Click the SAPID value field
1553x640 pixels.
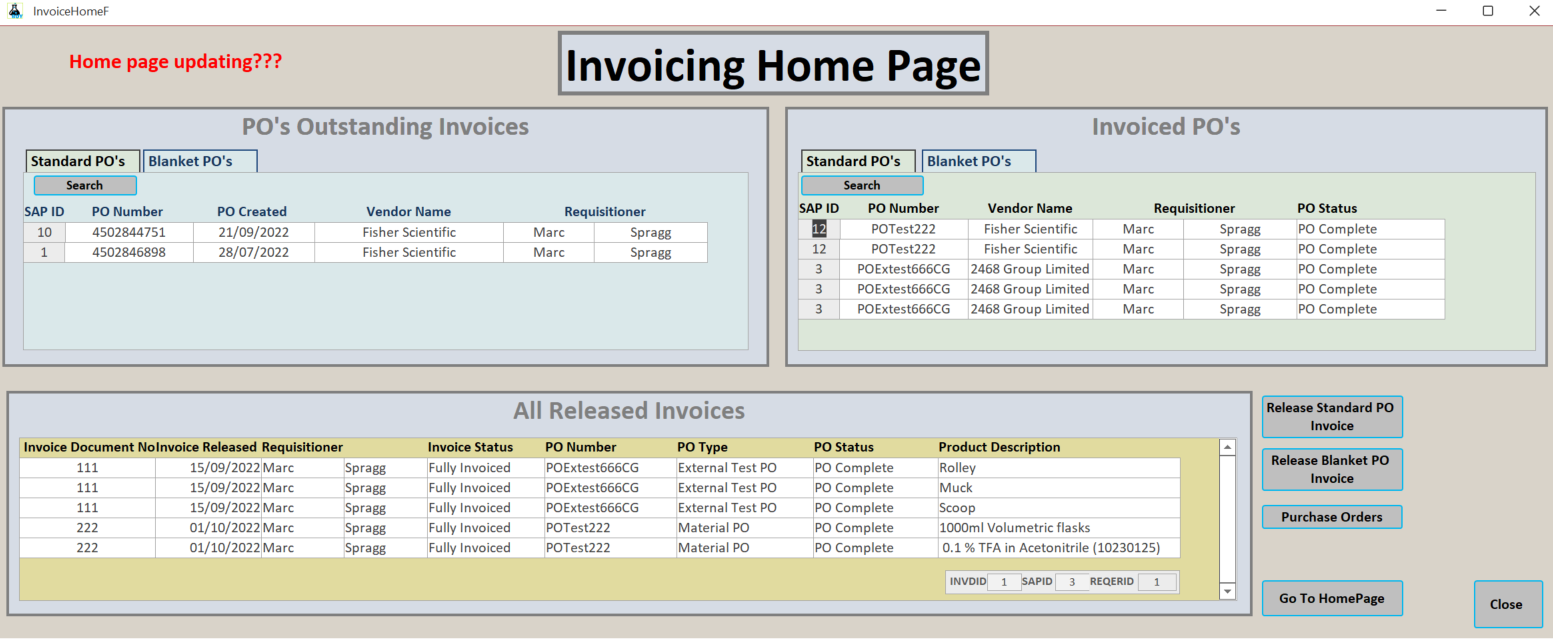pyautogui.click(x=1072, y=581)
